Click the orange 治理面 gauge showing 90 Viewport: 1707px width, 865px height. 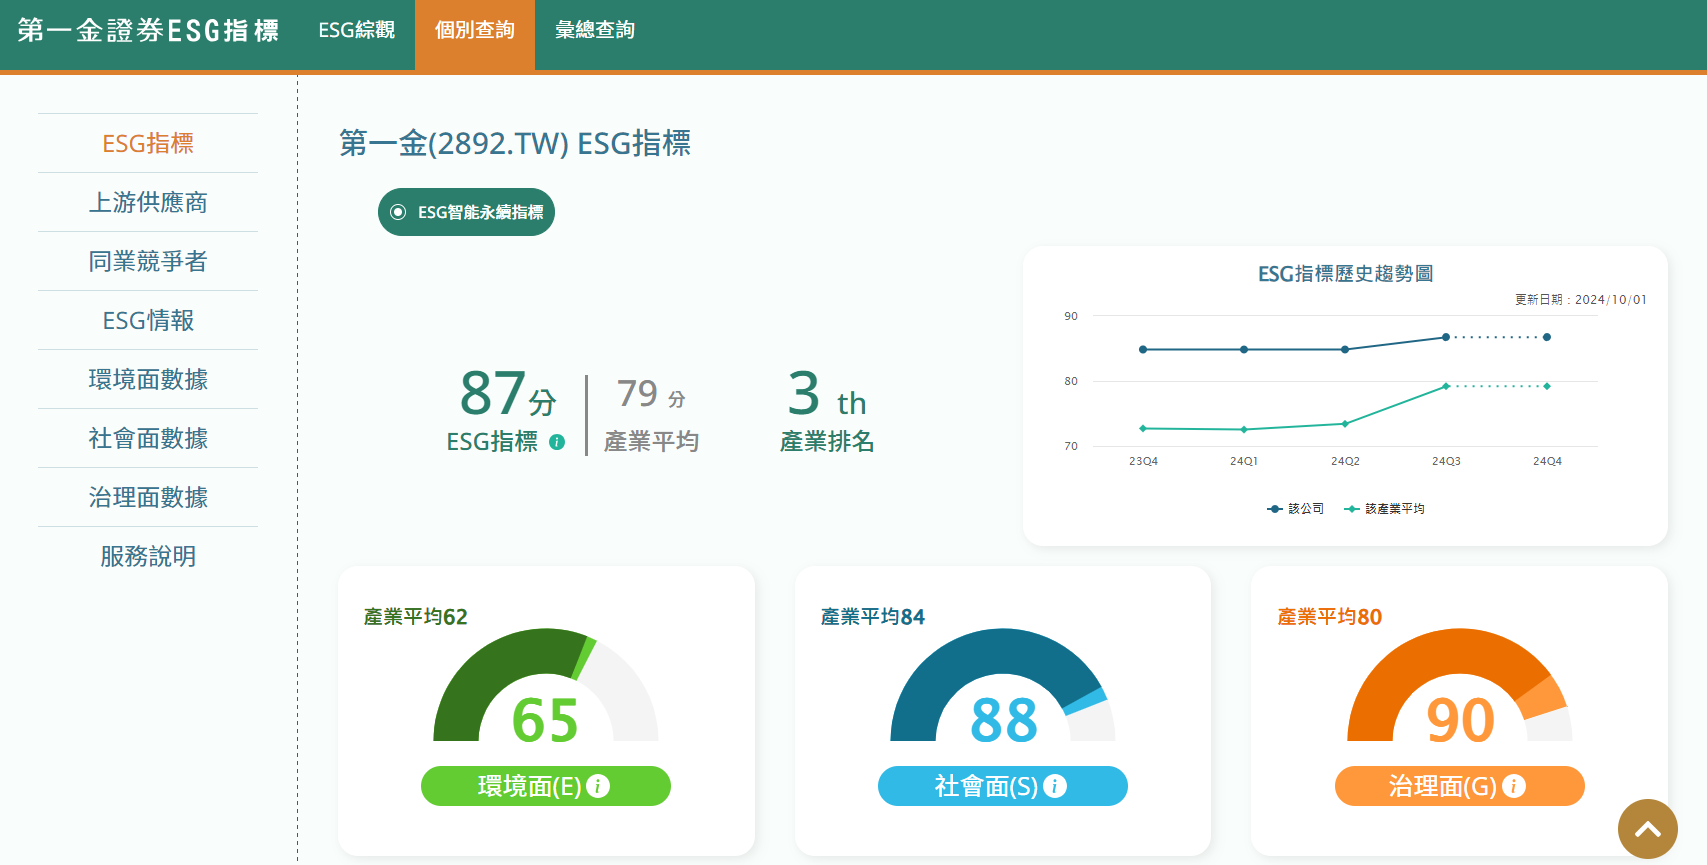pyautogui.click(x=1459, y=688)
